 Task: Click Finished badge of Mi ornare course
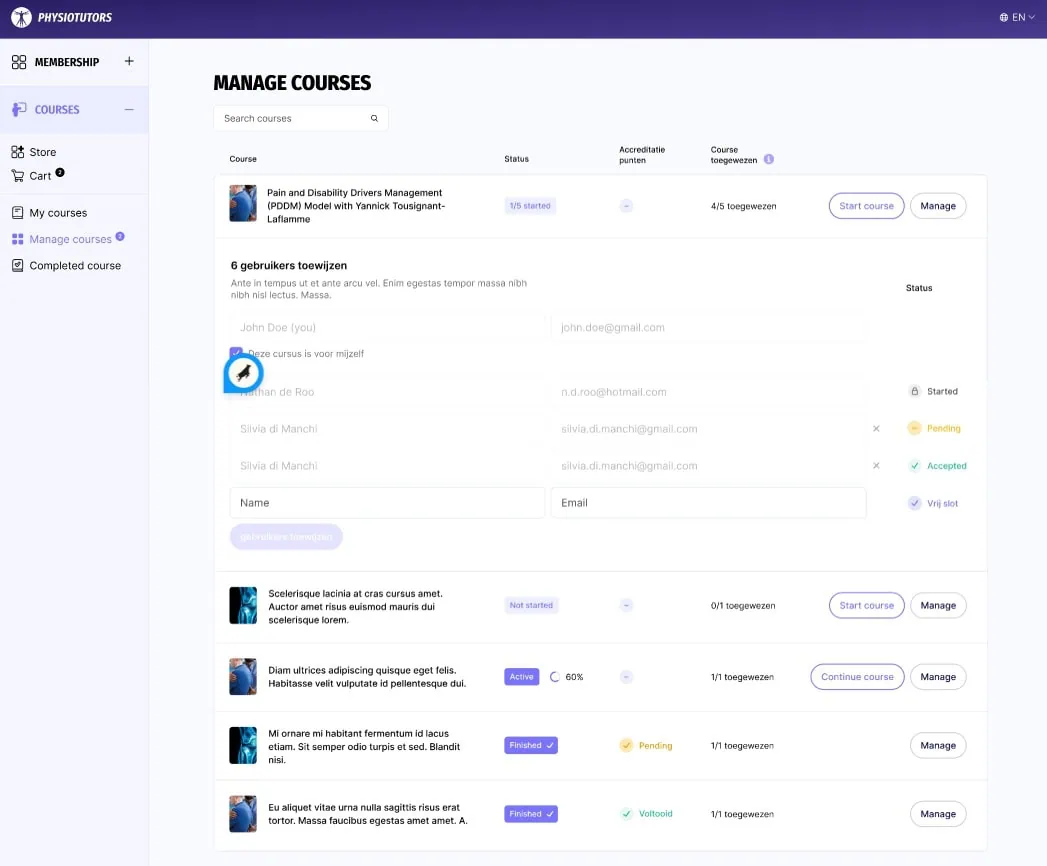click(531, 745)
